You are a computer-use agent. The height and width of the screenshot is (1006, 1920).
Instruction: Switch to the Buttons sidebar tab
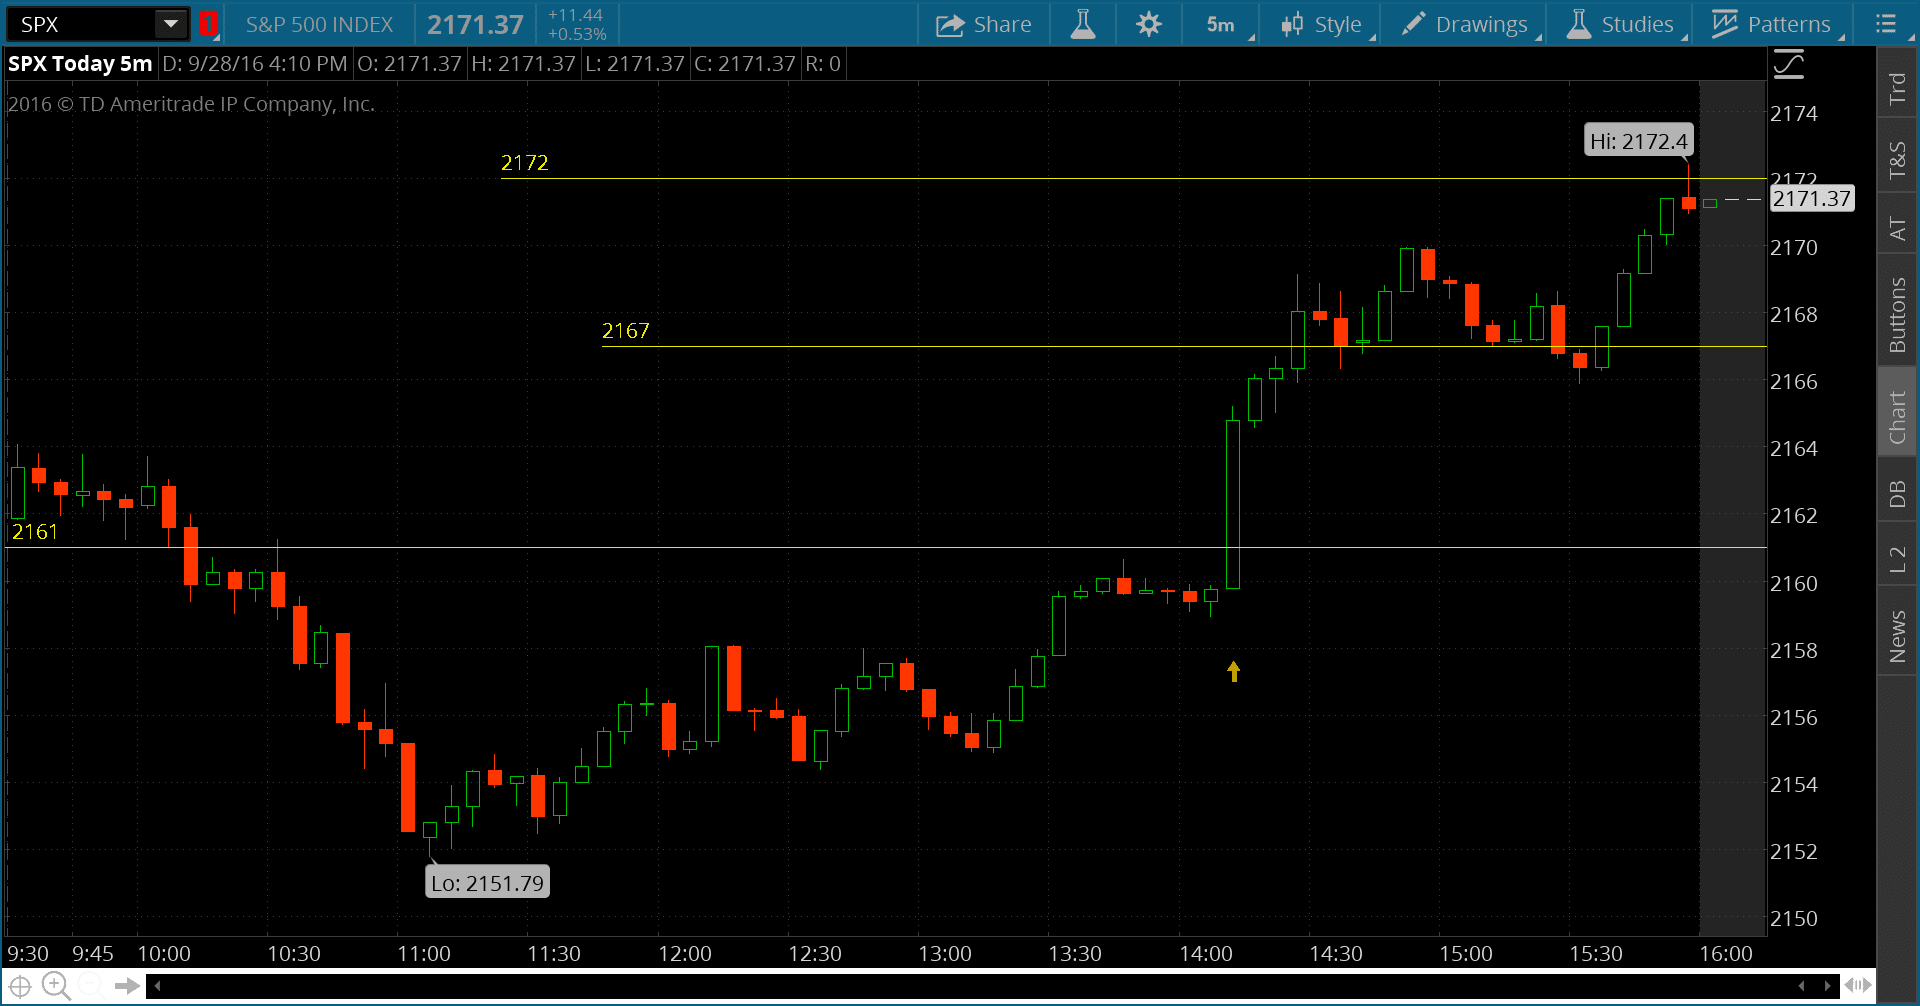click(x=1897, y=314)
